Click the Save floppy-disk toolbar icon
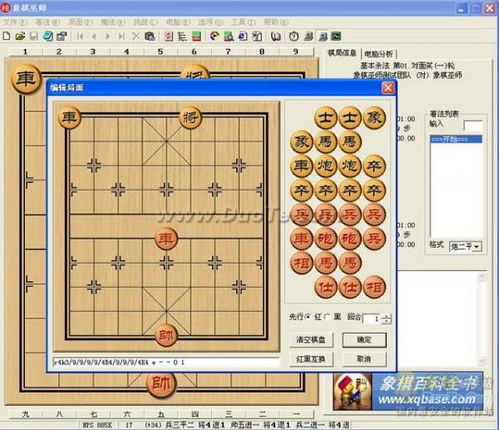Screen dimensions: 499x430 34,36
